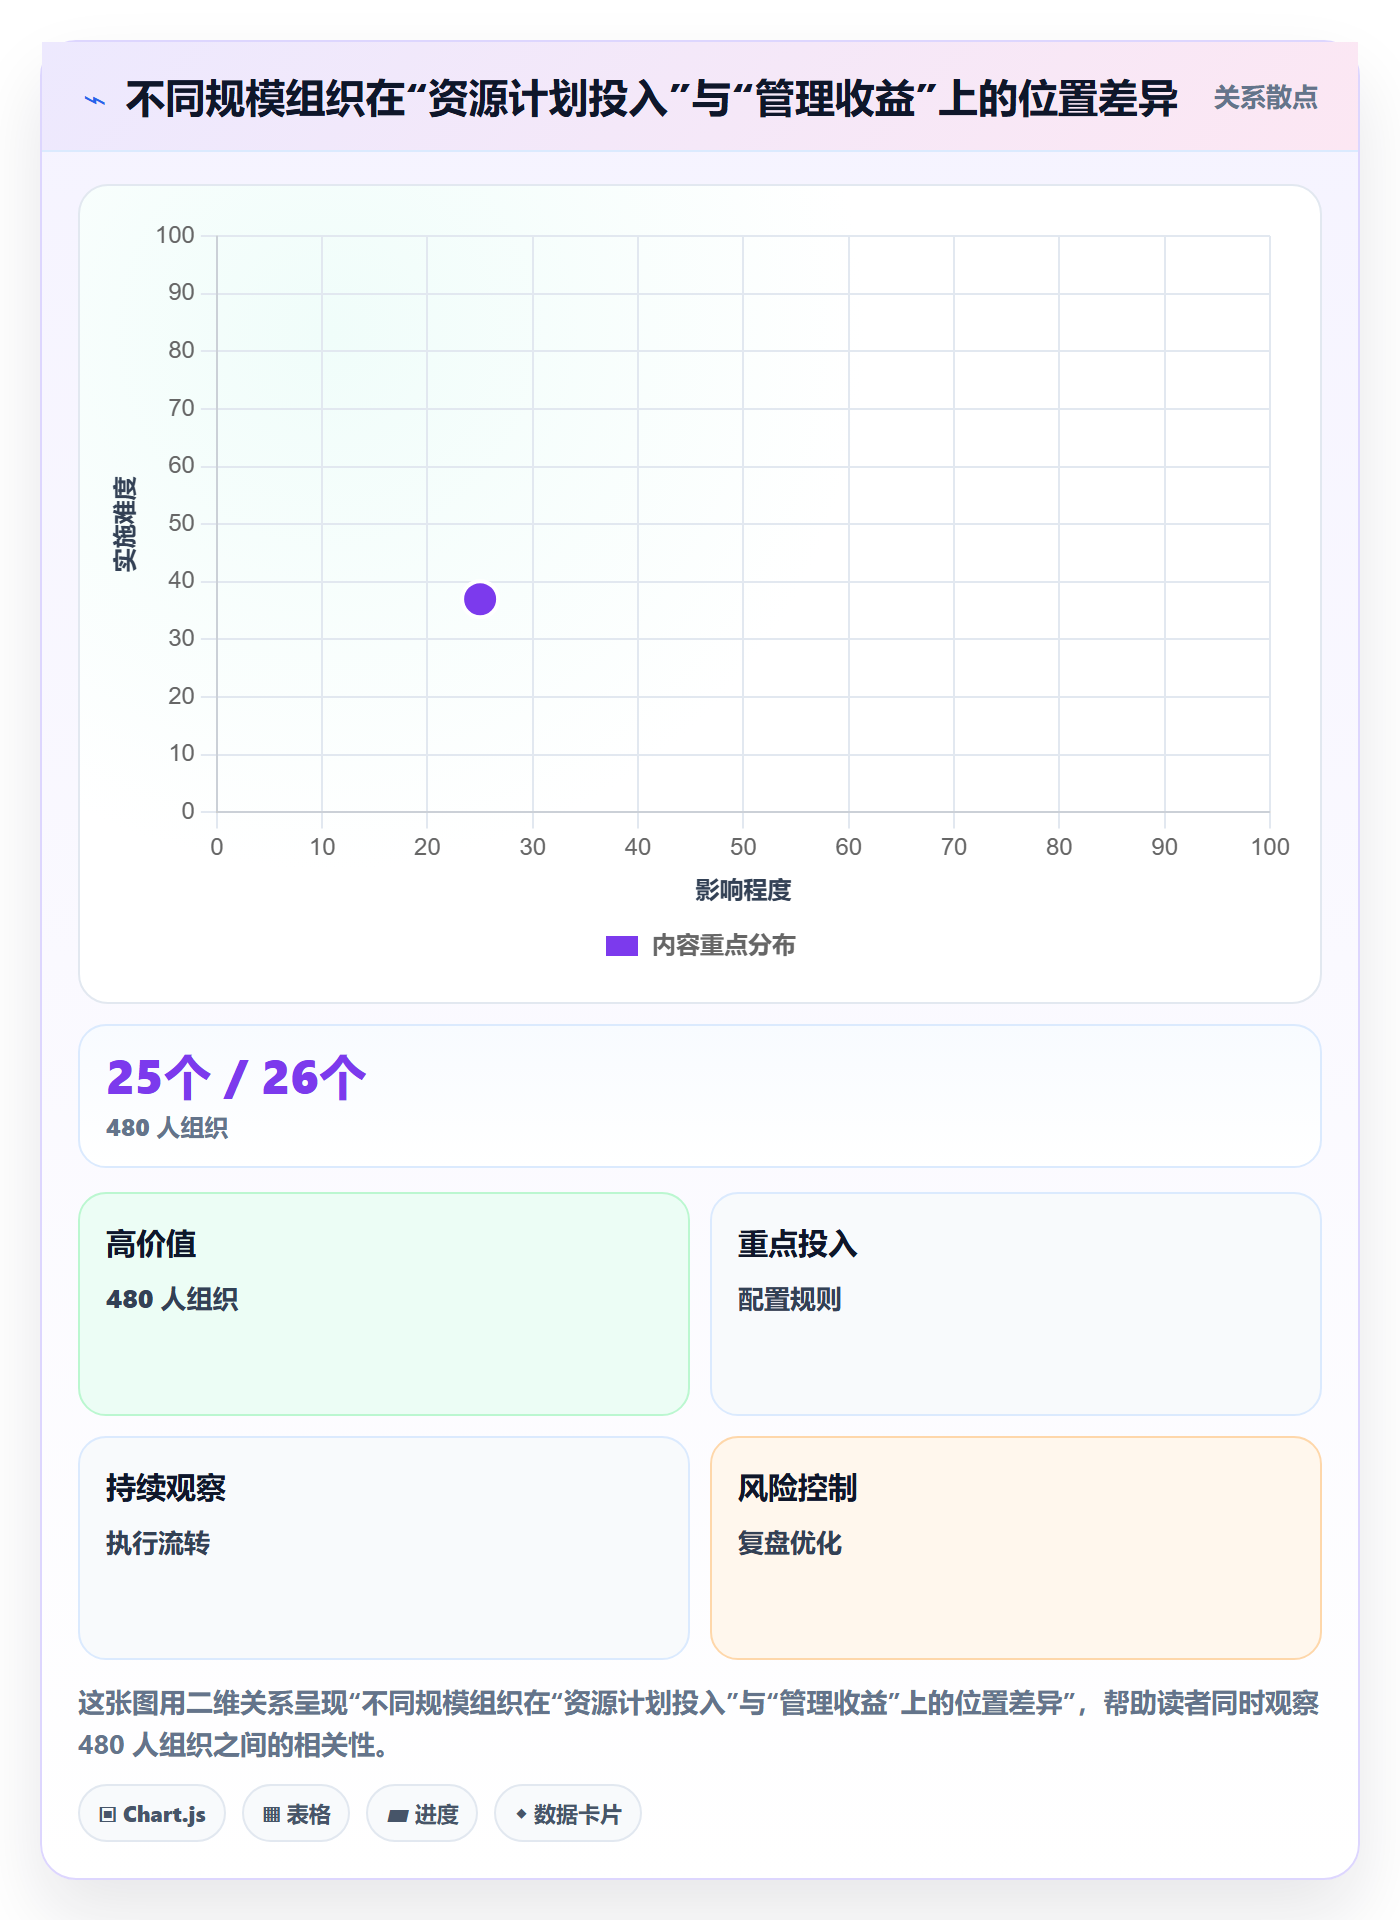The height and width of the screenshot is (1920, 1400).
Task: Click the 480 人组织 label under the metric
Action: pos(167,1128)
